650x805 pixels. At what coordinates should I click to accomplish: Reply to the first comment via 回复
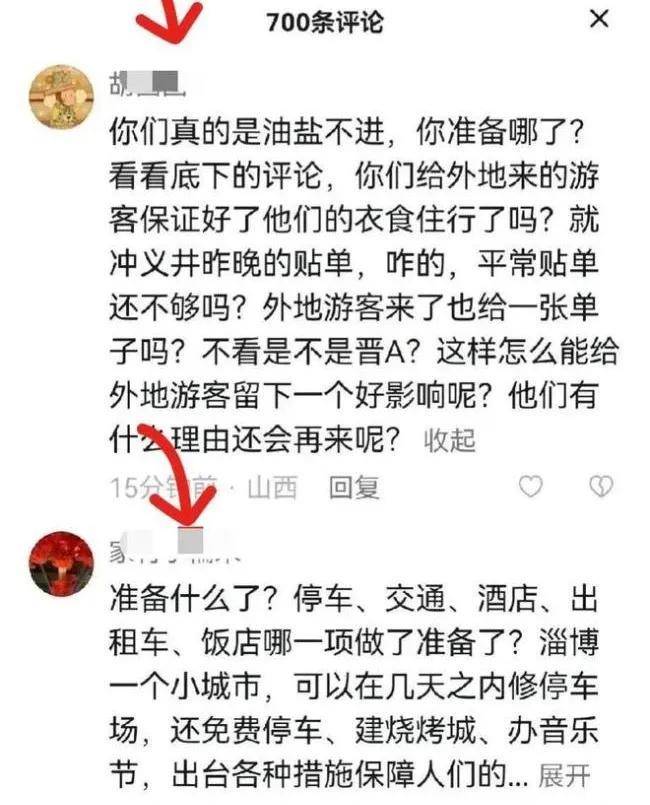(354, 487)
